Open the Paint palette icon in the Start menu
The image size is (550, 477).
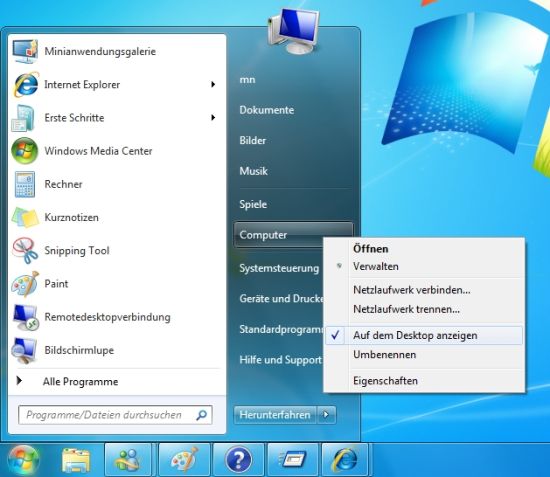(25, 284)
